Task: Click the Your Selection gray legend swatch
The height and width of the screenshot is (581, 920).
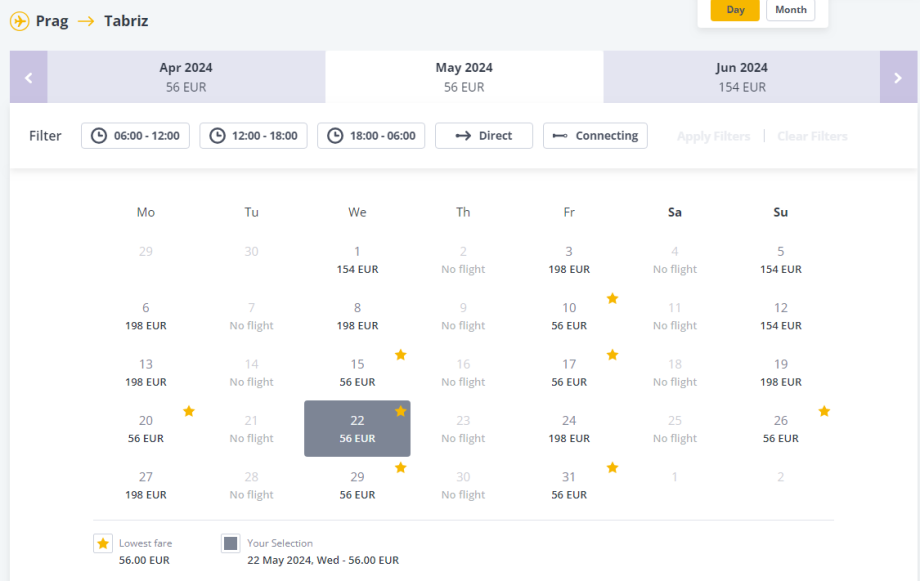Action: tap(231, 543)
